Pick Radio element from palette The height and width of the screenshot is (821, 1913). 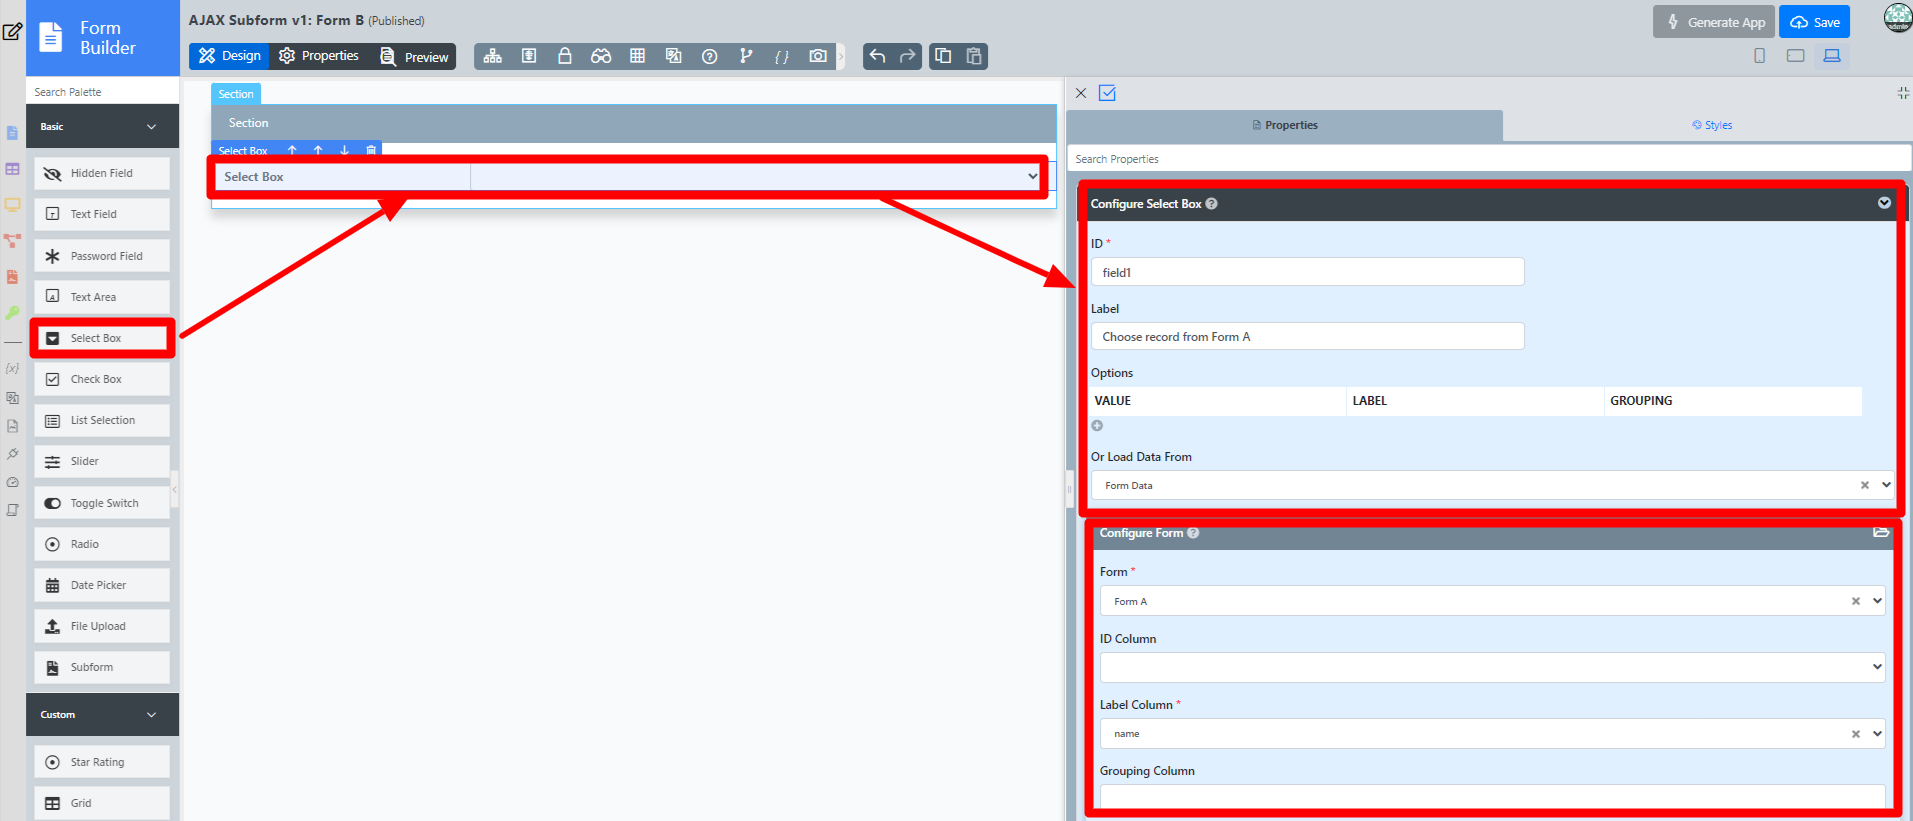(x=102, y=544)
